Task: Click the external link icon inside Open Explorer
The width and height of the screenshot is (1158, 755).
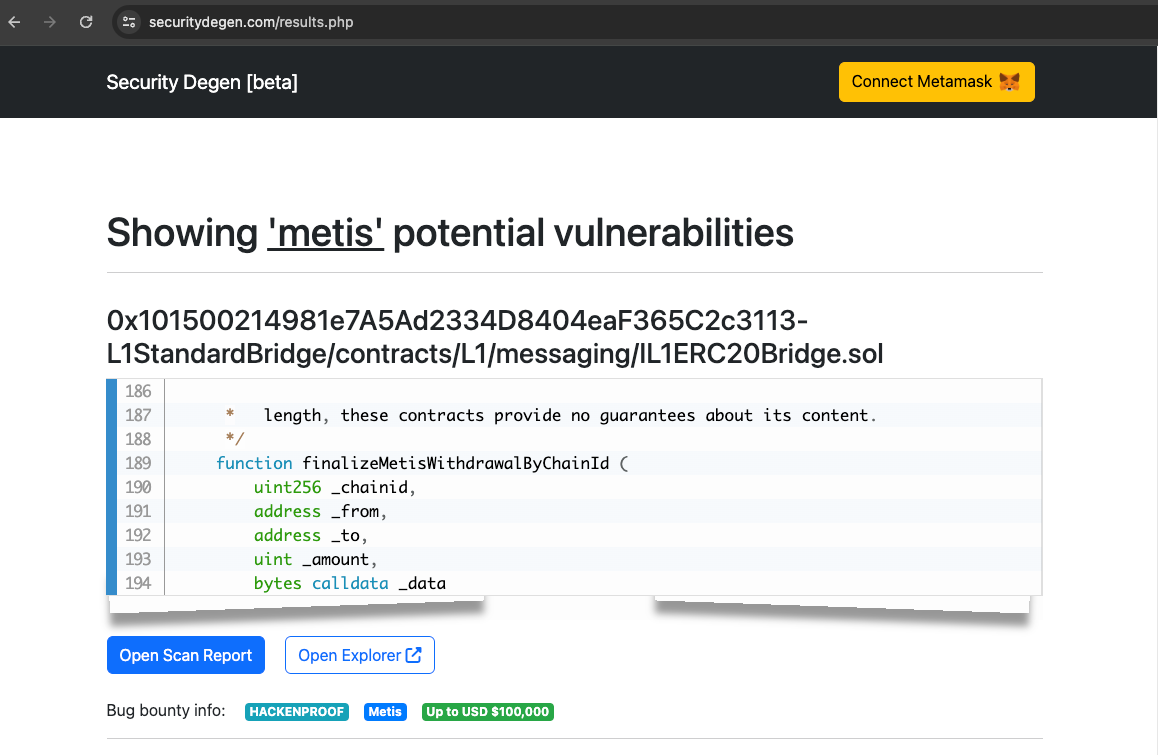Action: coord(412,655)
